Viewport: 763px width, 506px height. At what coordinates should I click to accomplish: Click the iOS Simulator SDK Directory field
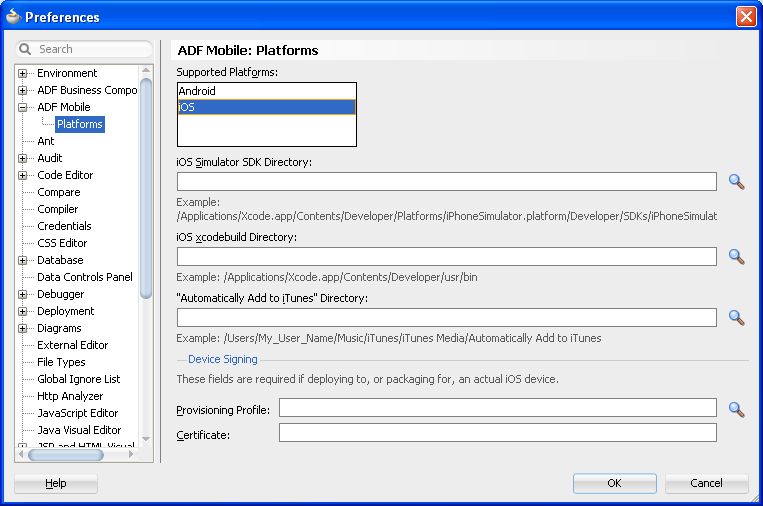[x=447, y=181]
